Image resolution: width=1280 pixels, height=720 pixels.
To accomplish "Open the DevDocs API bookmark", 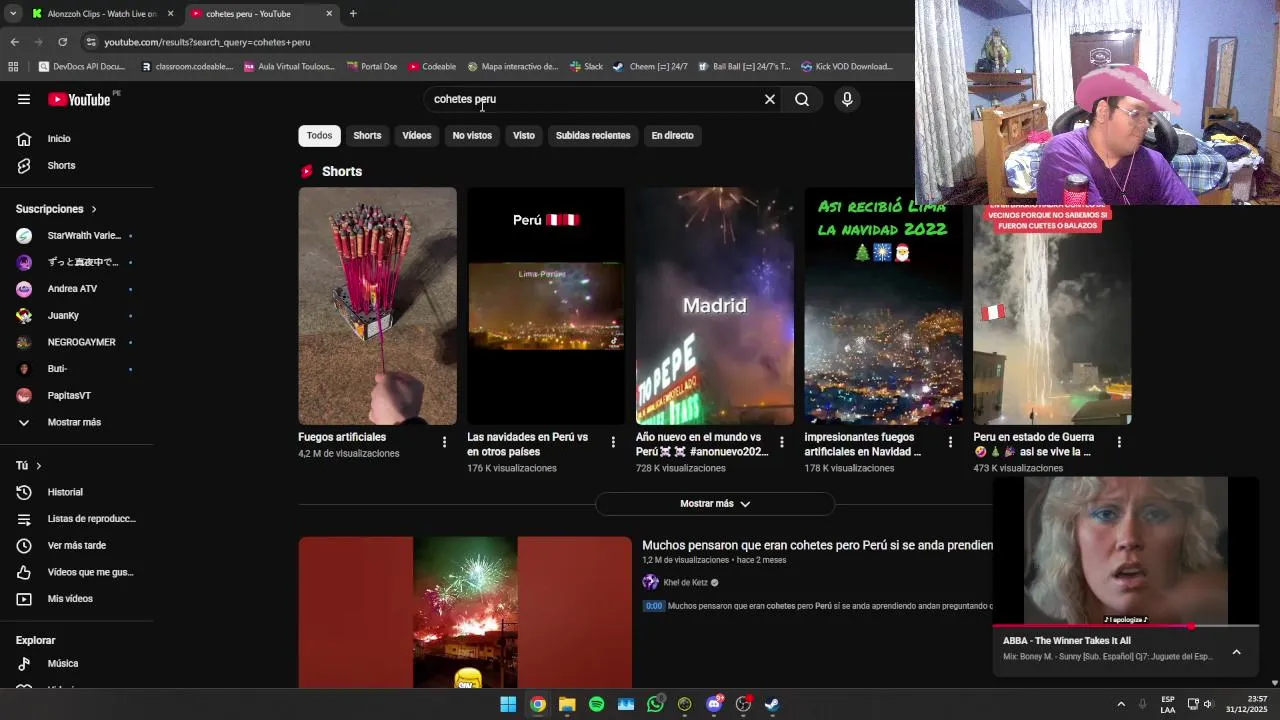I will (82, 67).
